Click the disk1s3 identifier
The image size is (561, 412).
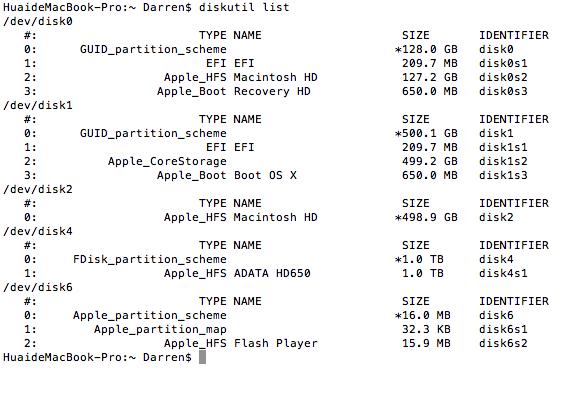(503, 175)
